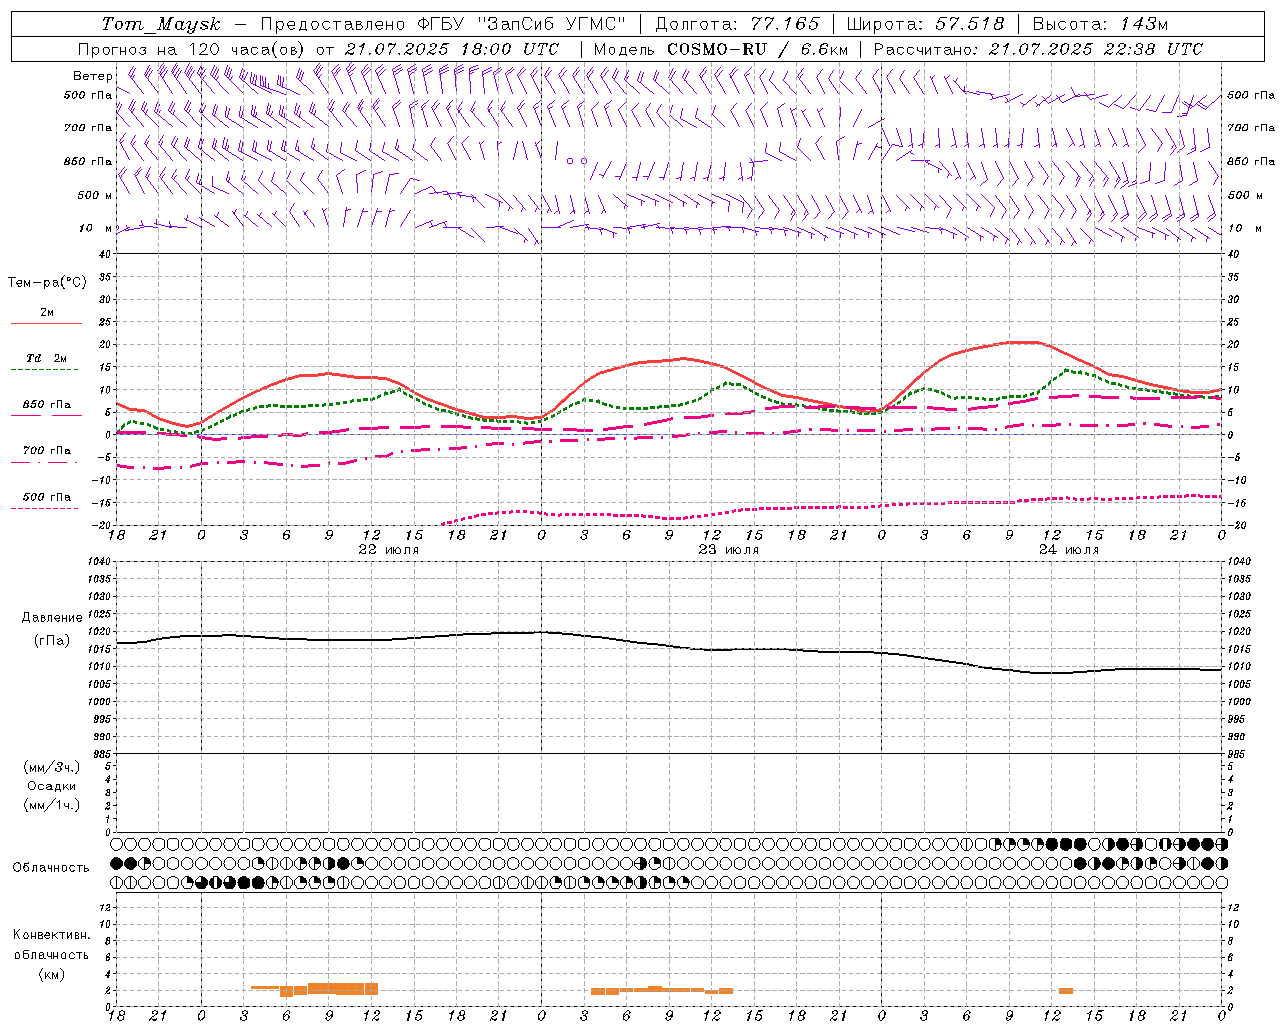Click the '(гПа)' unit label under Давление
This screenshot has width=1280, height=1024.
pos(52,640)
